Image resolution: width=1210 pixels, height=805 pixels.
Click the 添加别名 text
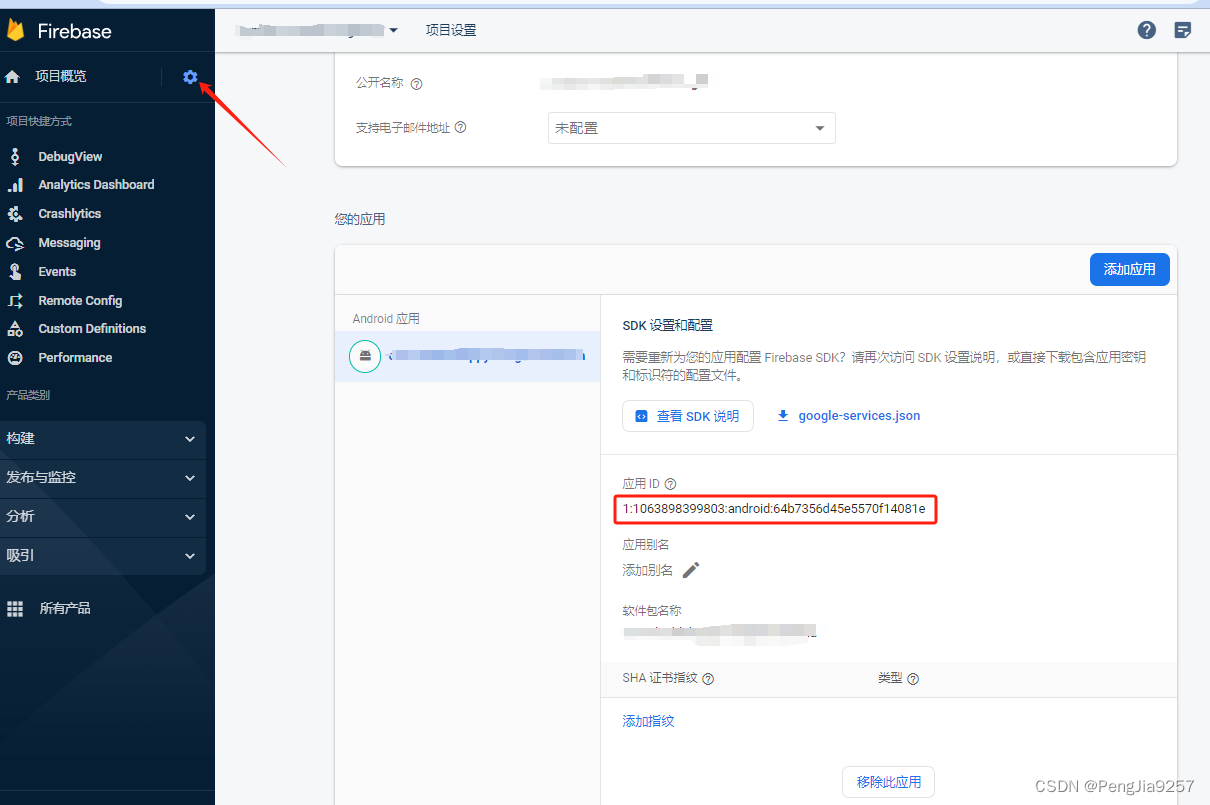[648, 570]
